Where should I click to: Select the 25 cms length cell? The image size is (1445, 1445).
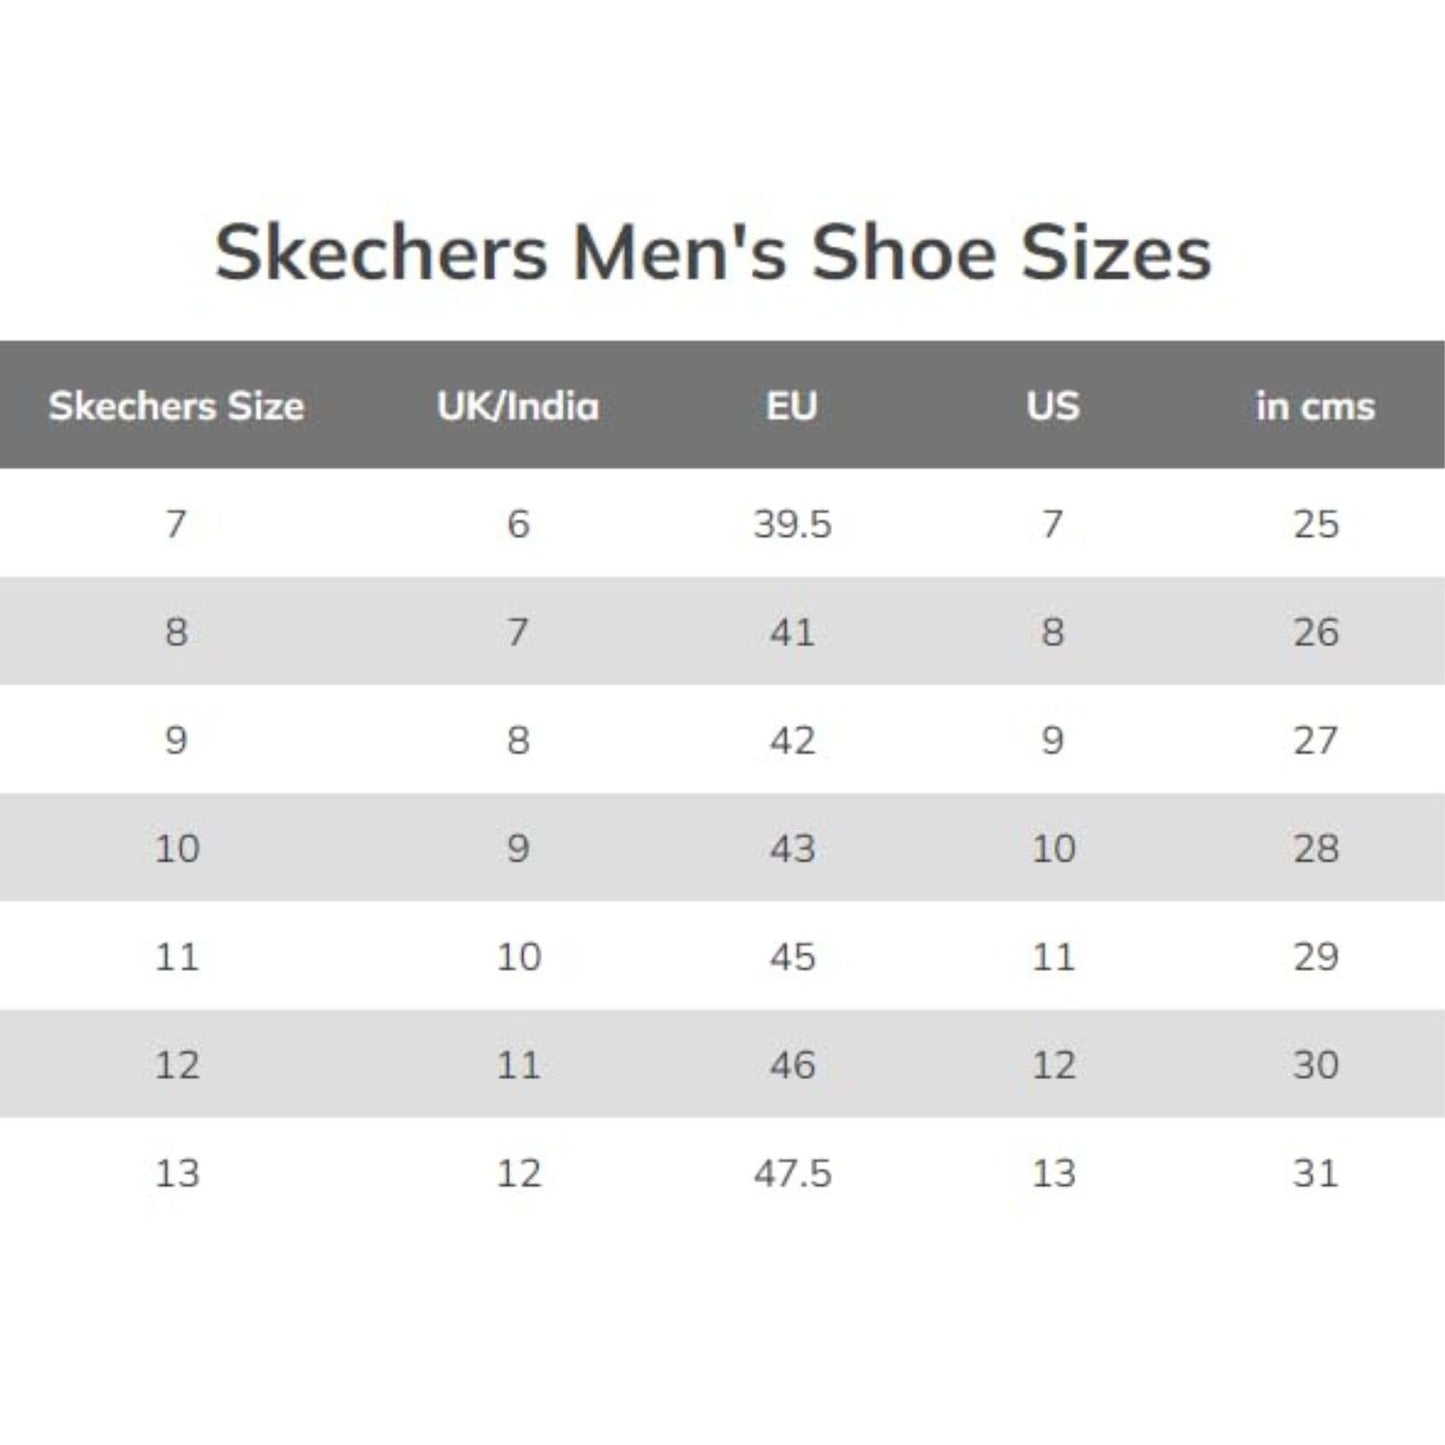[1315, 524]
